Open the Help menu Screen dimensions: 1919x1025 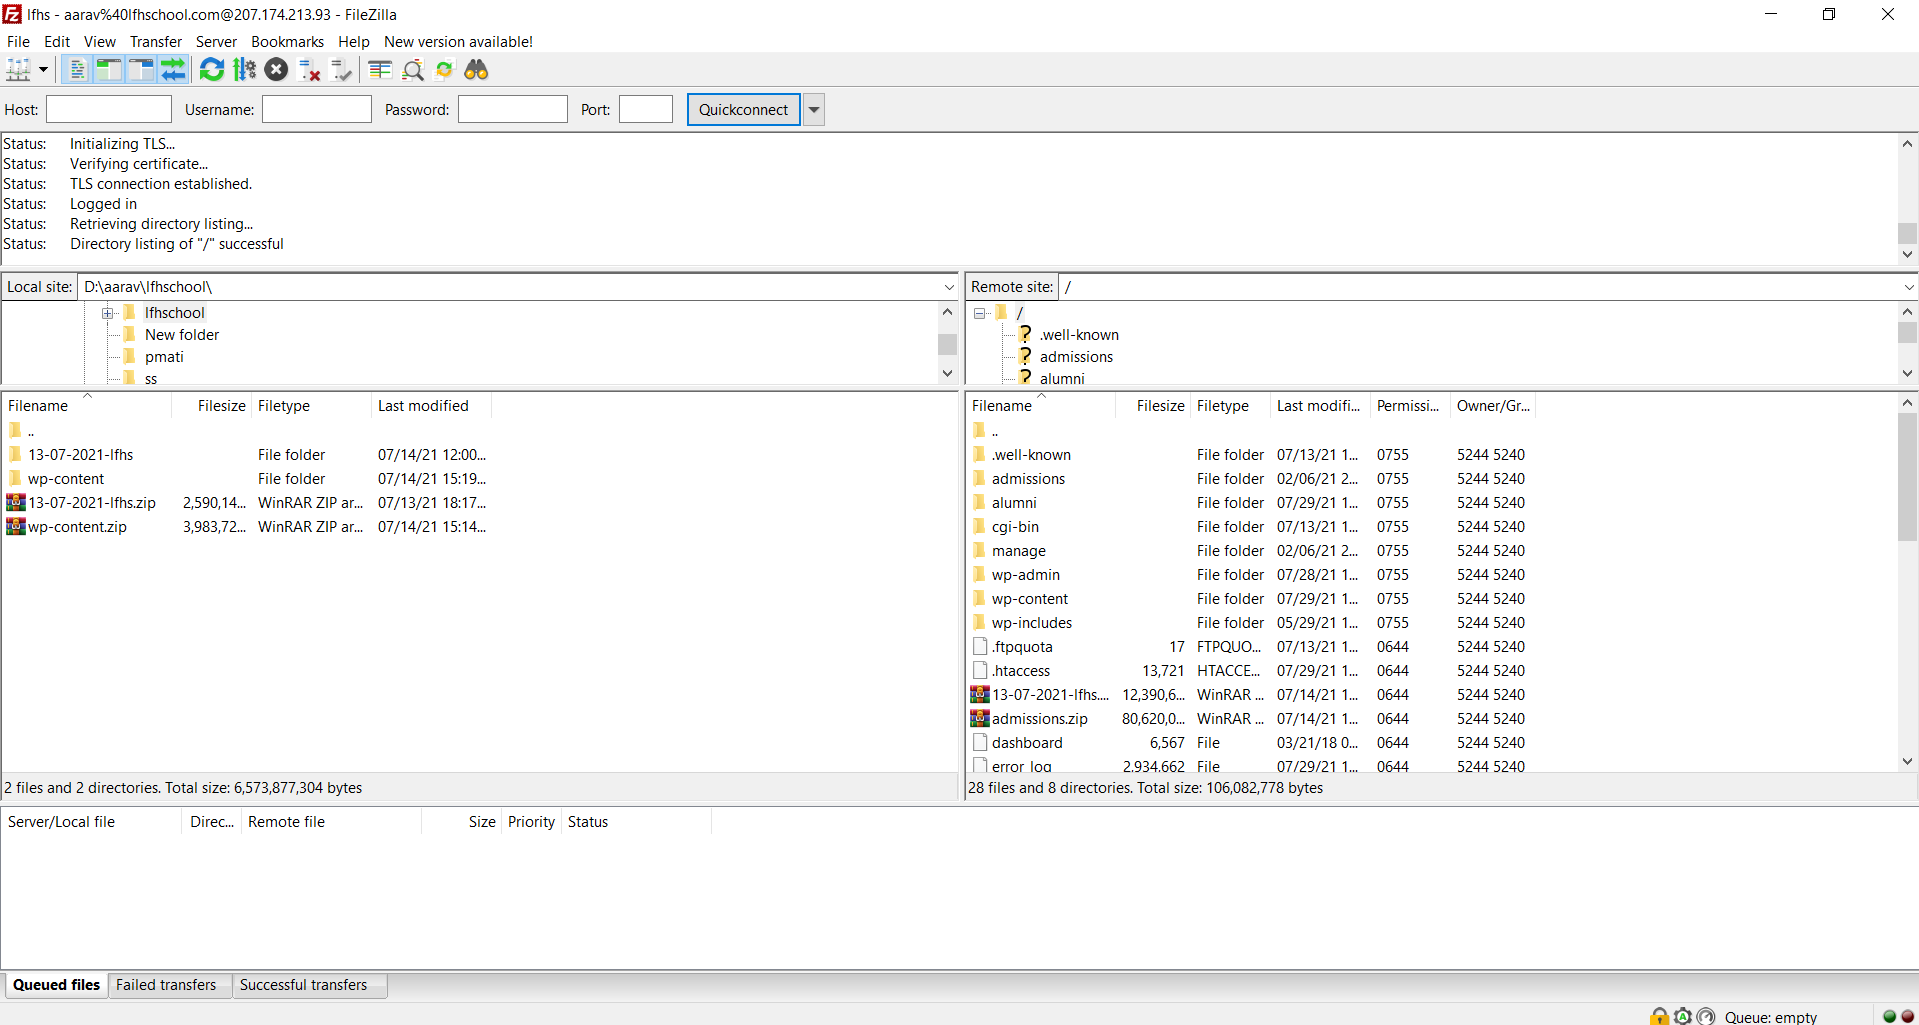[354, 42]
